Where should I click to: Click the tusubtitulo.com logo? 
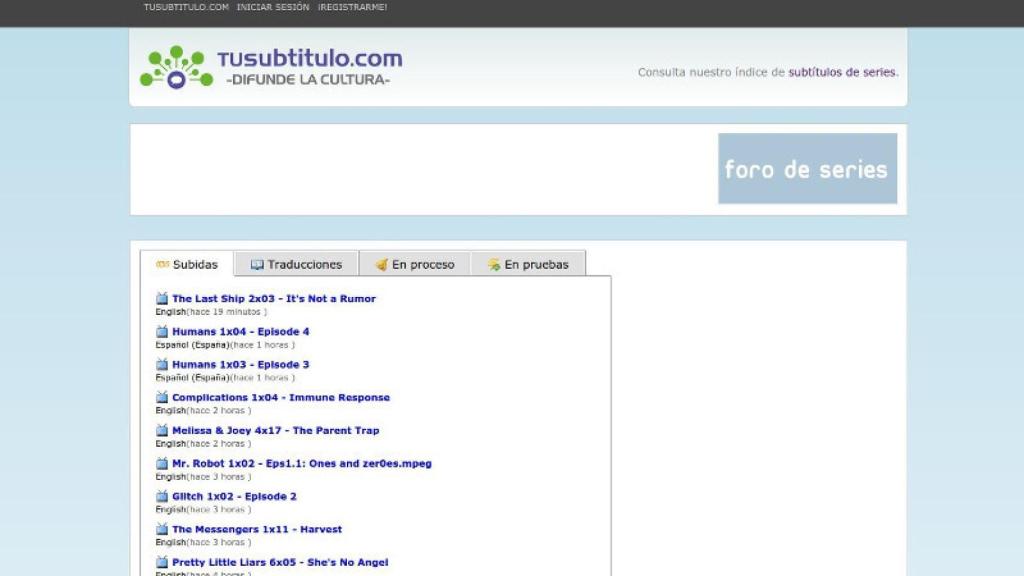pyautogui.click(x=271, y=67)
